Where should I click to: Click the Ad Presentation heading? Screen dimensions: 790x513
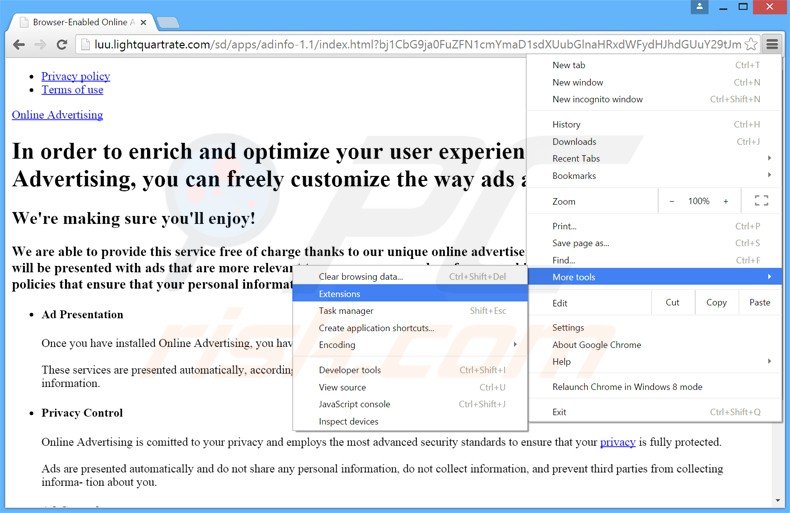tap(82, 314)
